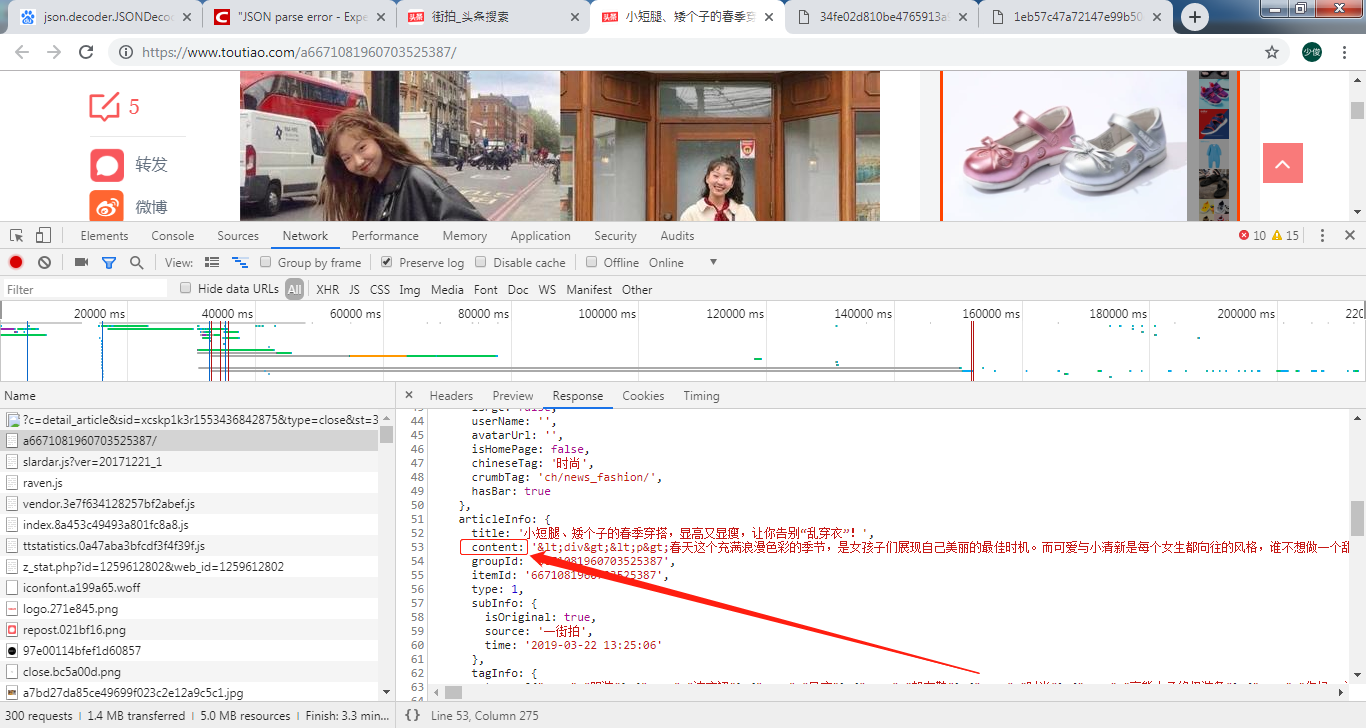Toggle the network filter funnel icon

[x=109, y=262]
